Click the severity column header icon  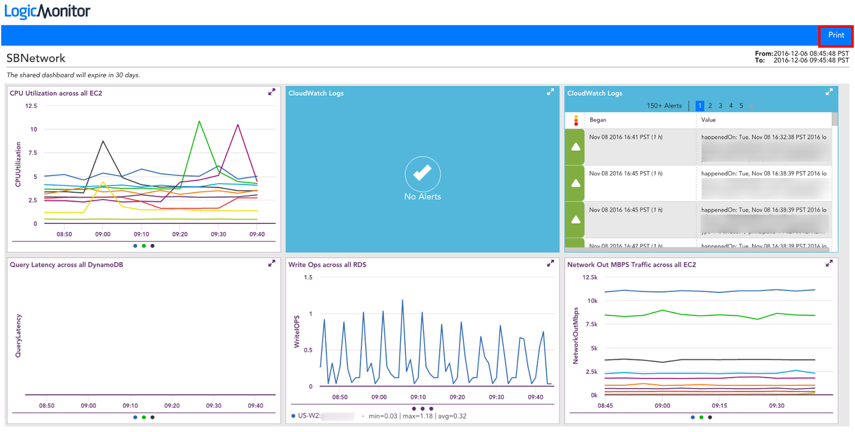coord(576,120)
